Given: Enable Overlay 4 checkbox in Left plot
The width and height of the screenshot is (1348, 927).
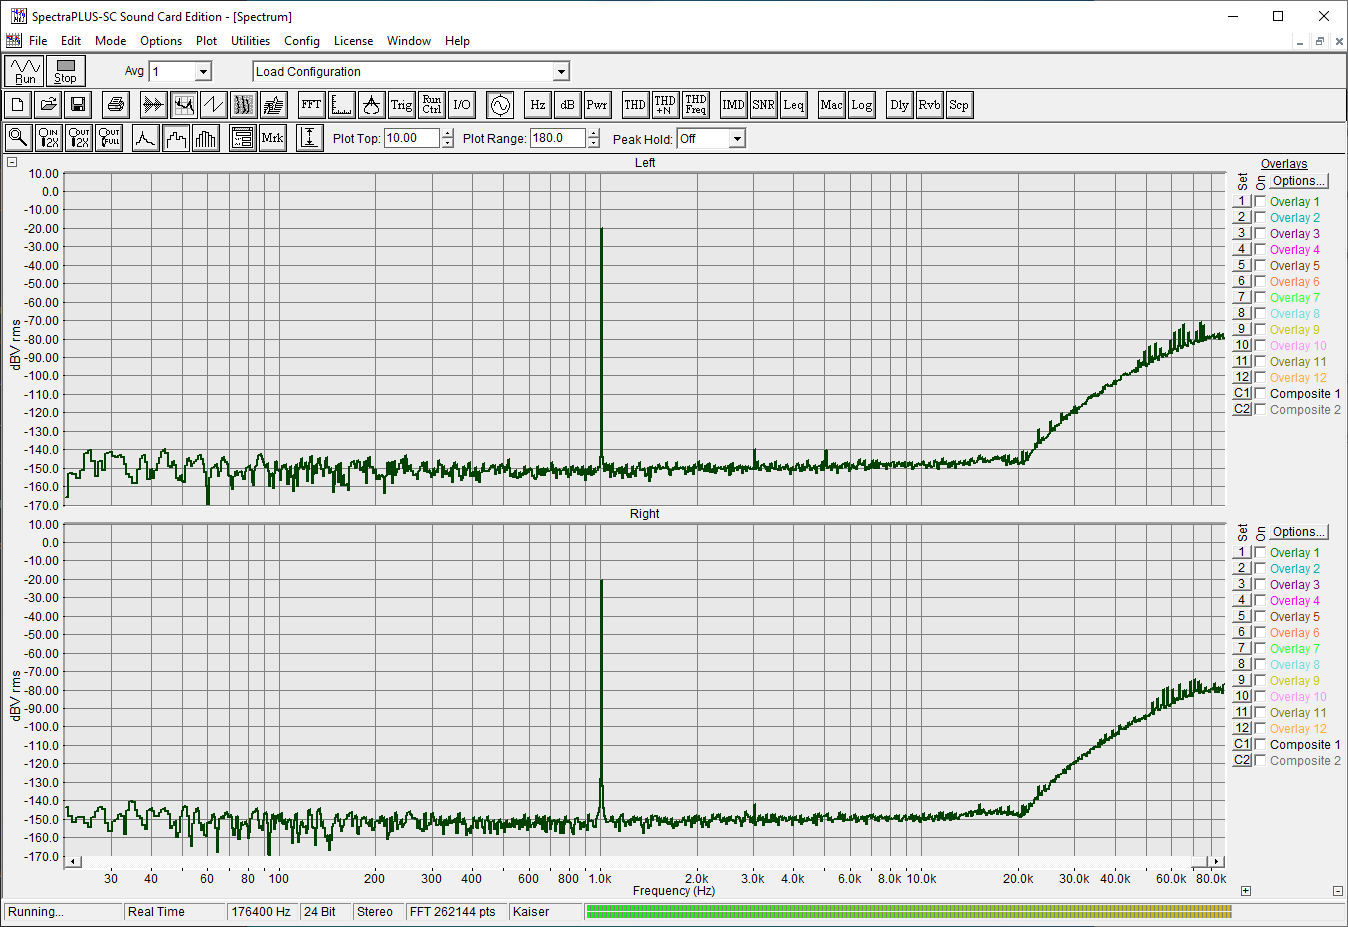Looking at the screenshot, I should (1260, 250).
